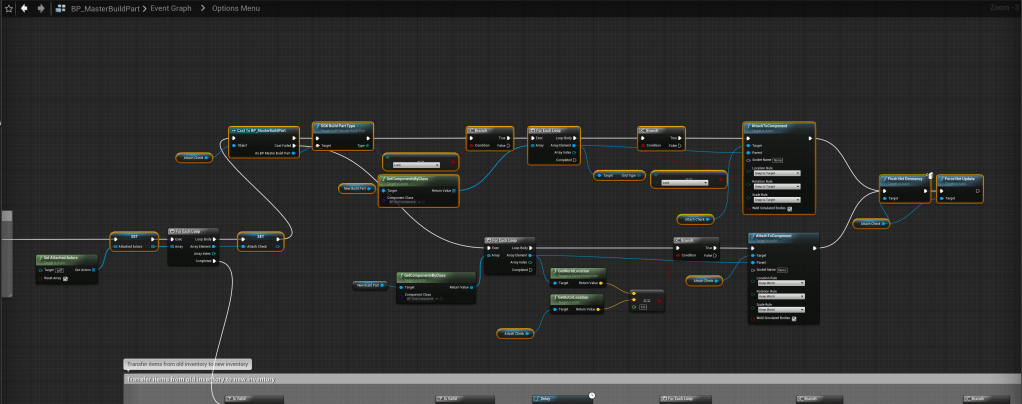This screenshot has height=404, width=1022.
Task: Toggle Weld Simulated Bodies on lower AttachToComponent
Action: coord(795,318)
